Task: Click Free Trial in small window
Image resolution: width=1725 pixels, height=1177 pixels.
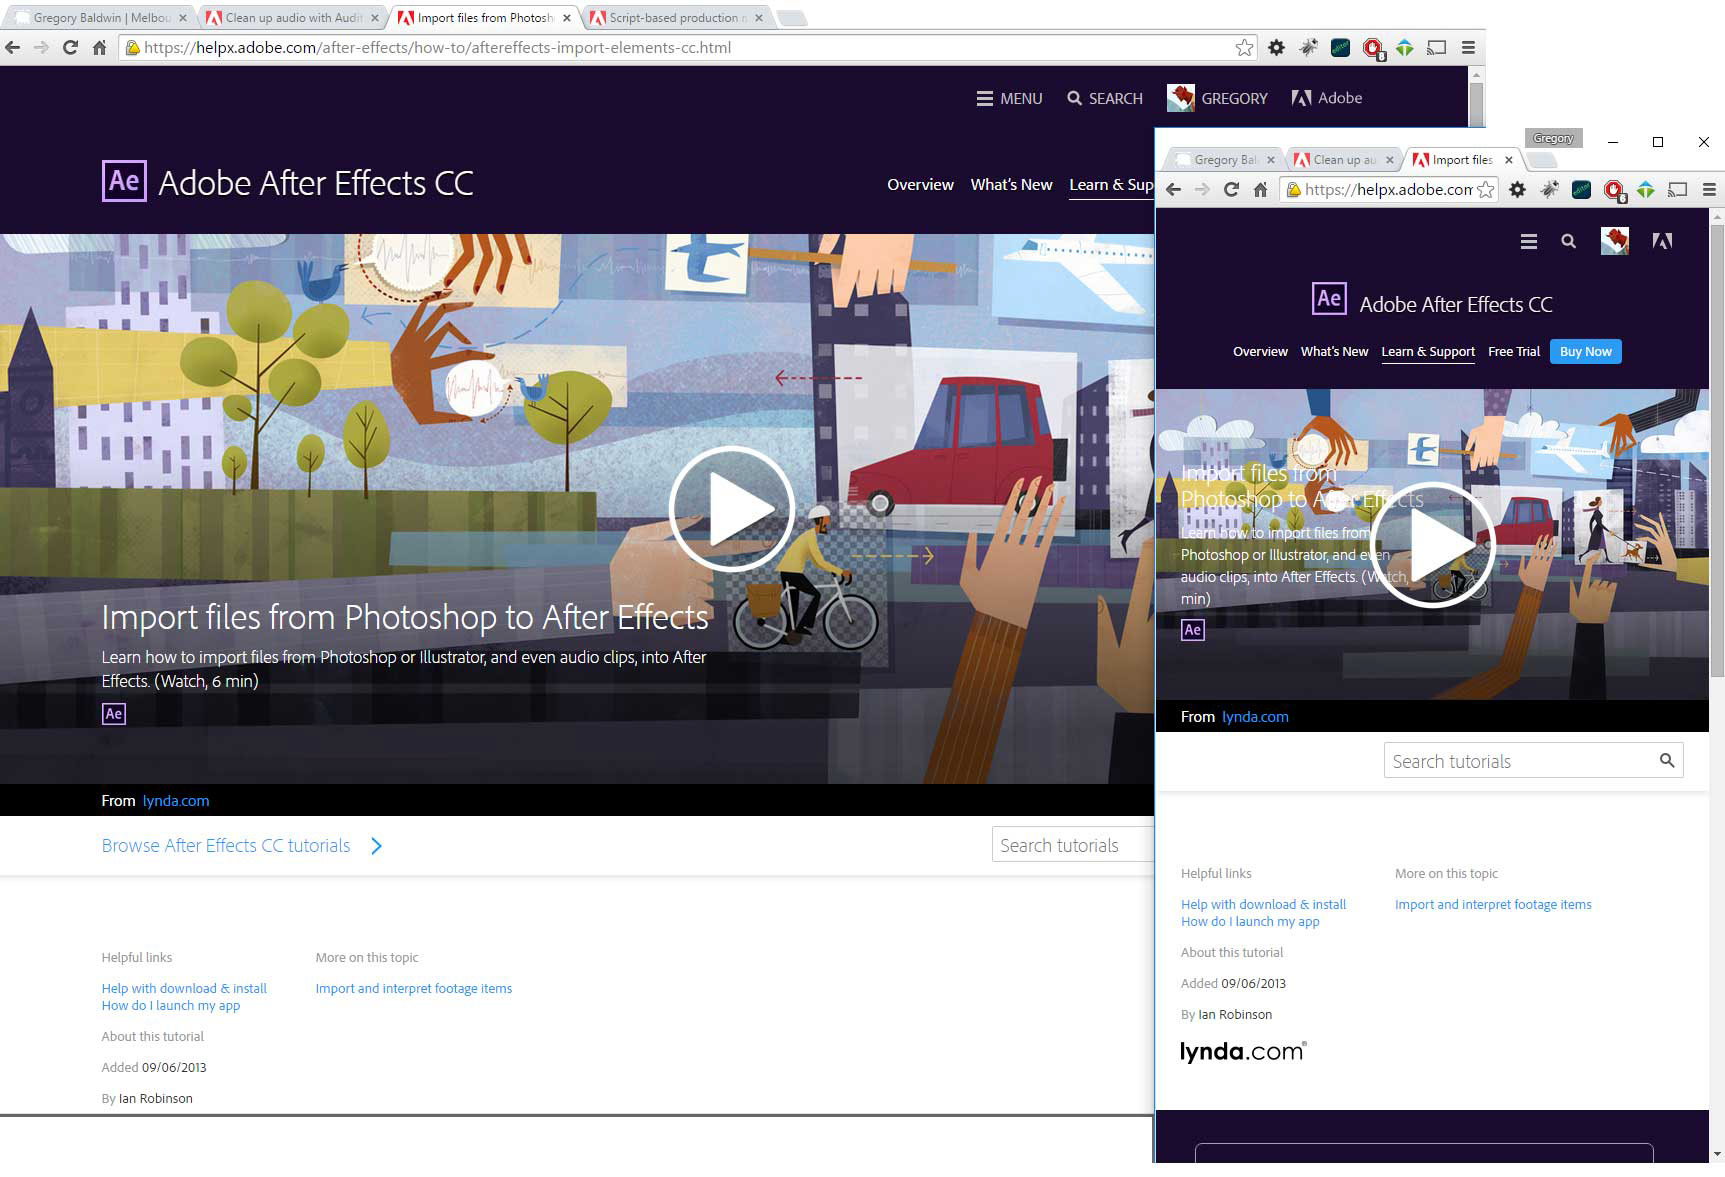Action: [1513, 351]
